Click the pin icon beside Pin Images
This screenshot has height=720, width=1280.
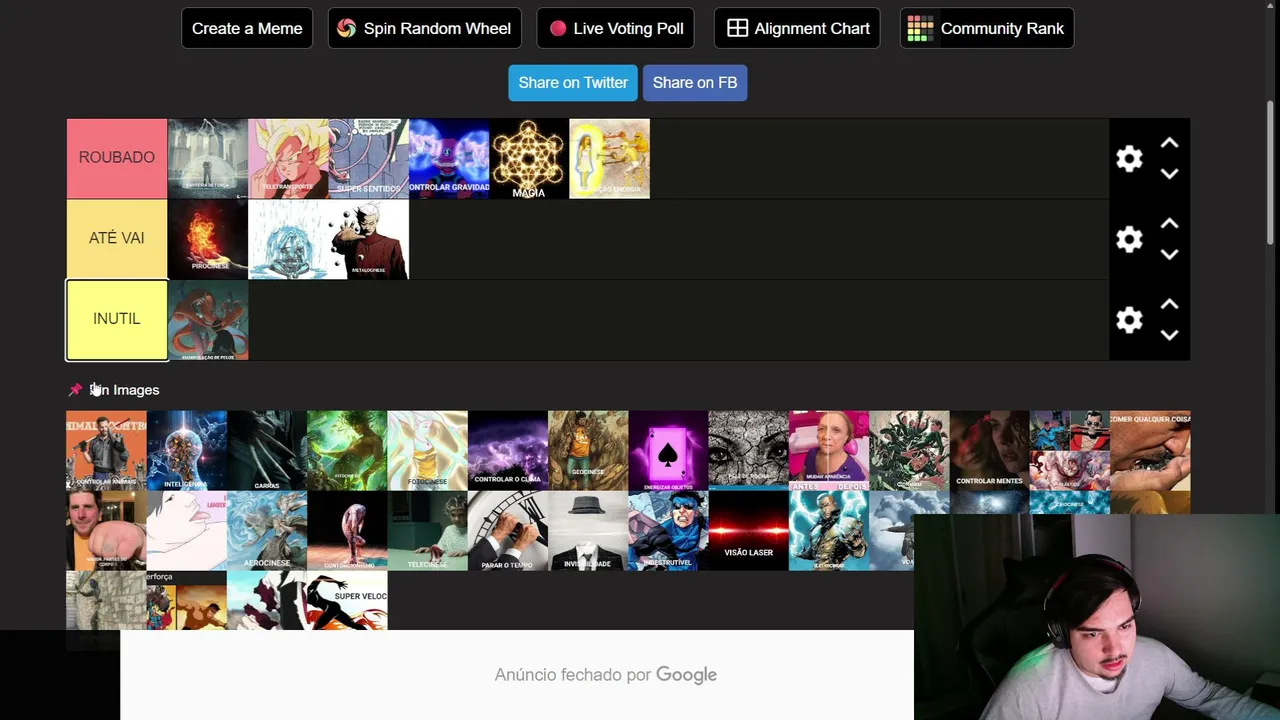pos(75,390)
